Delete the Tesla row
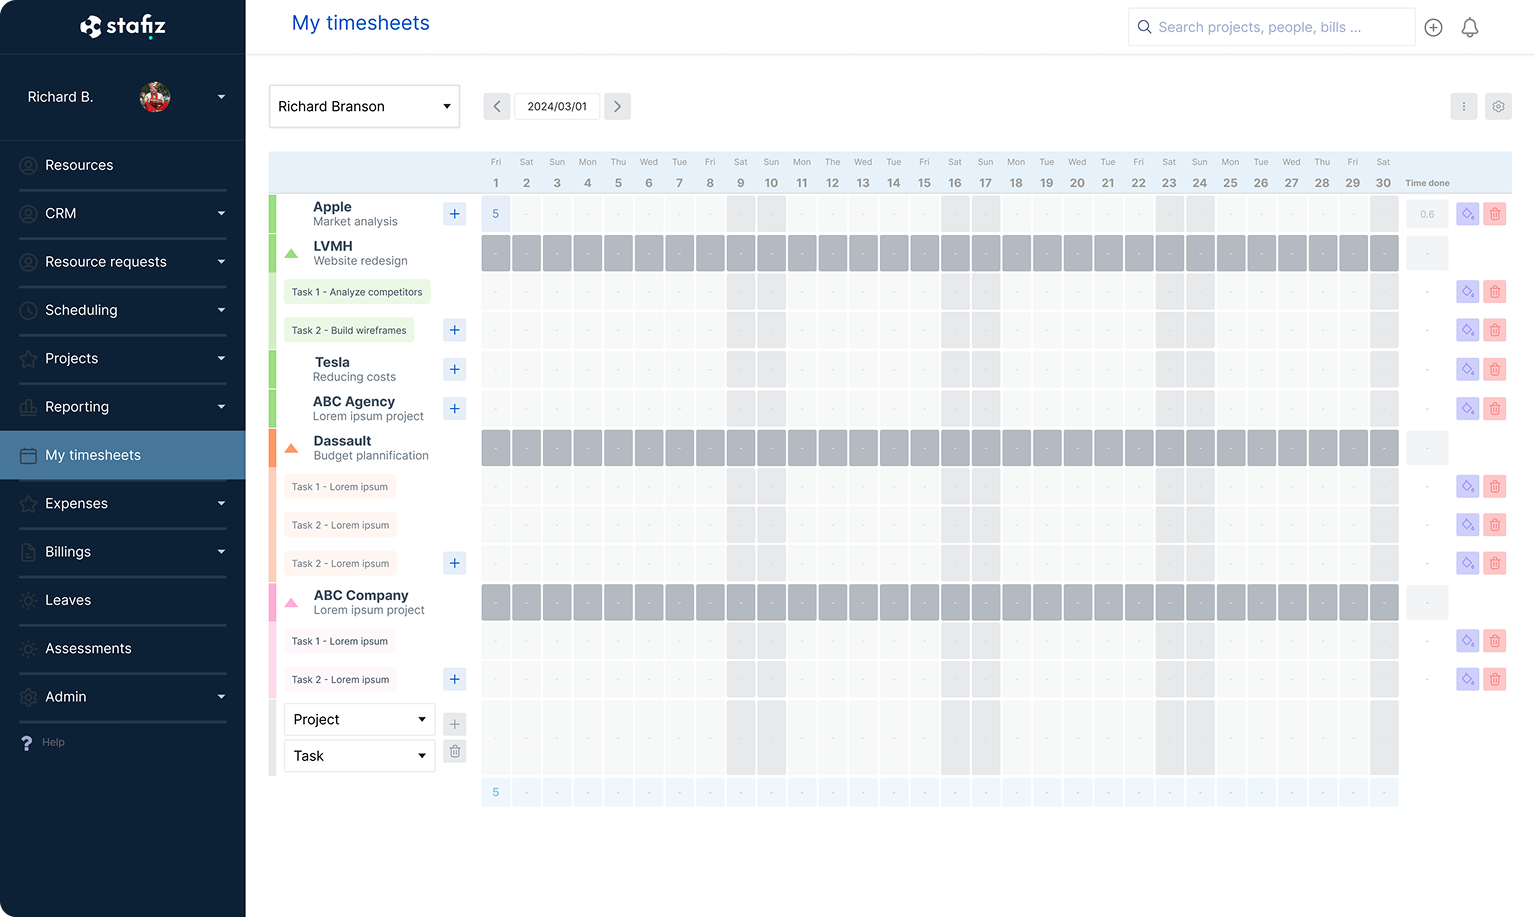Viewport: 1535px width, 917px height. [x=1495, y=369]
